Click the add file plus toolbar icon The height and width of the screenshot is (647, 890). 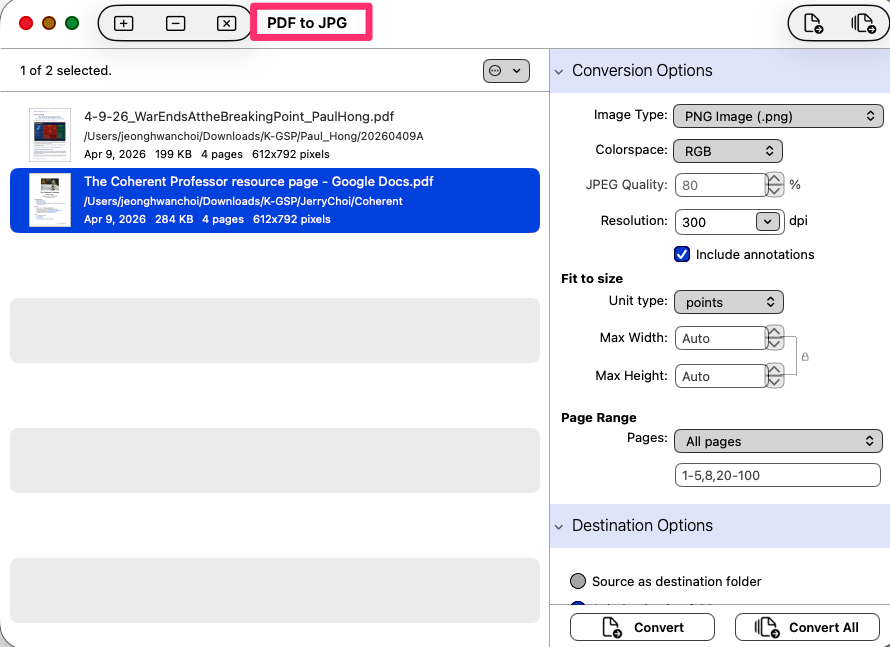pyautogui.click(x=123, y=23)
